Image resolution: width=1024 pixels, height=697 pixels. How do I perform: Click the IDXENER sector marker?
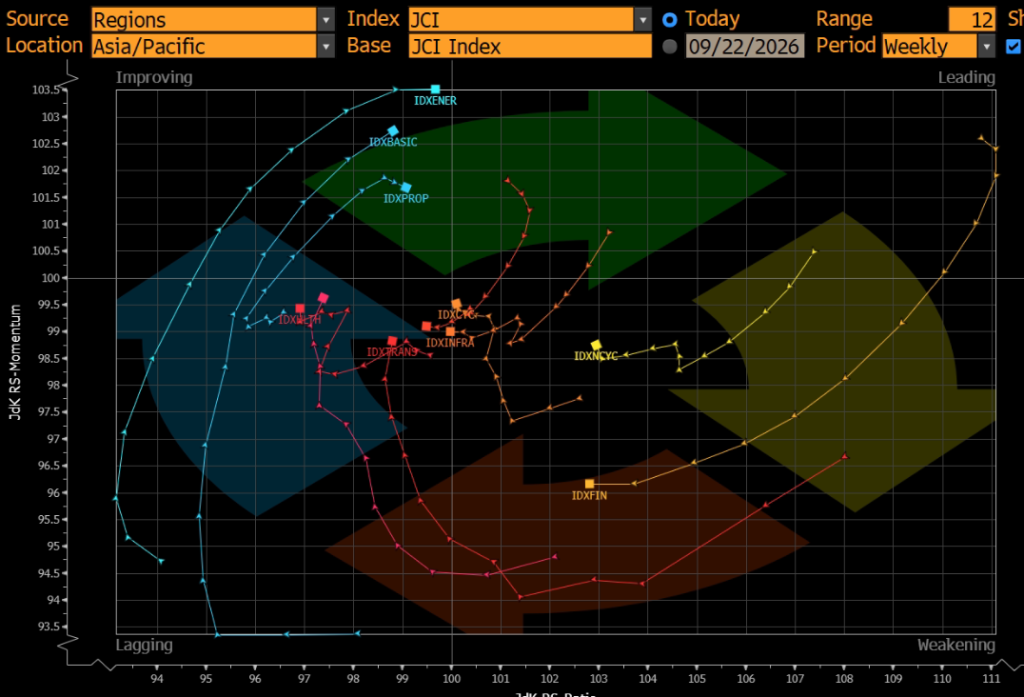pyautogui.click(x=436, y=89)
